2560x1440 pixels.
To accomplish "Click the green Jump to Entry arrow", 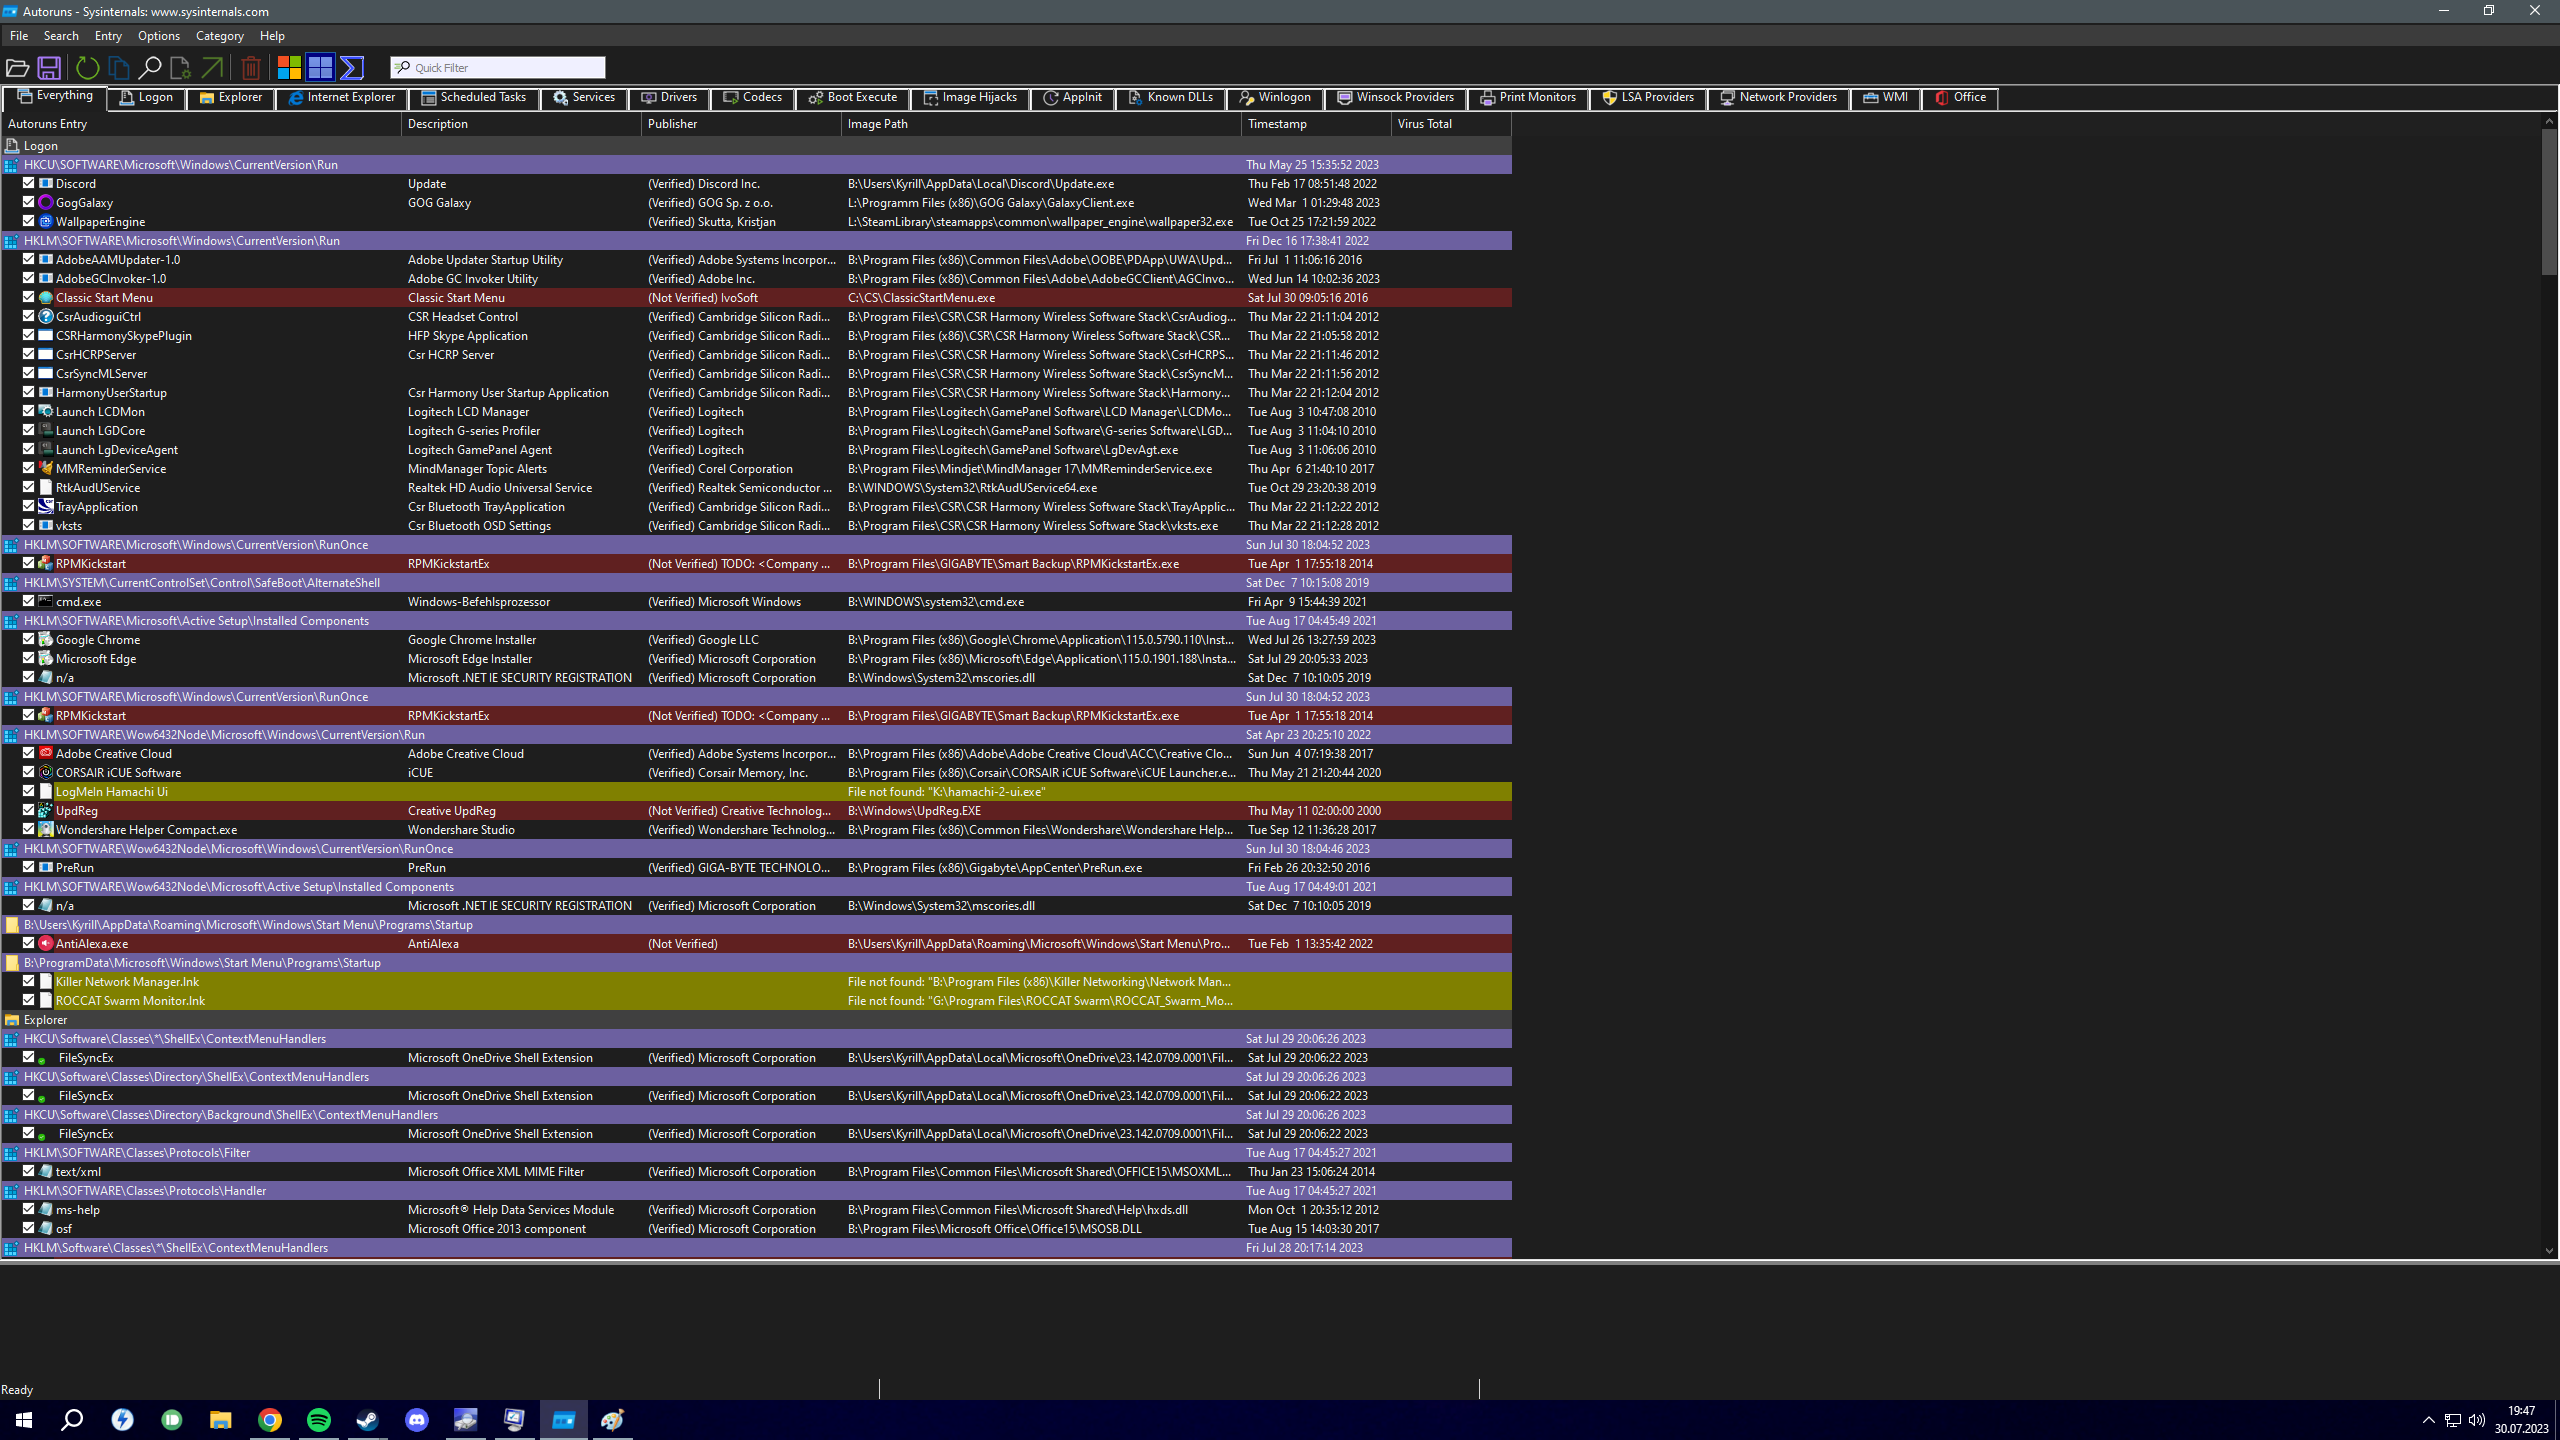I will [x=212, y=68].
